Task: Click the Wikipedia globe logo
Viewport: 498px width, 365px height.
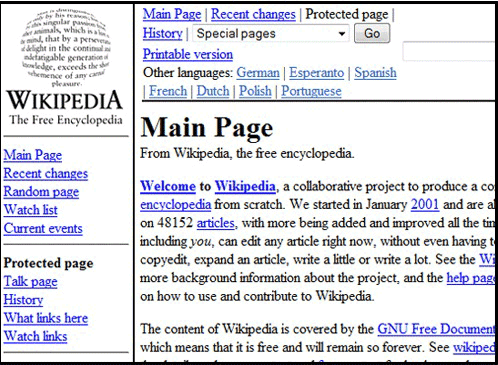Action: click(66, 47)
